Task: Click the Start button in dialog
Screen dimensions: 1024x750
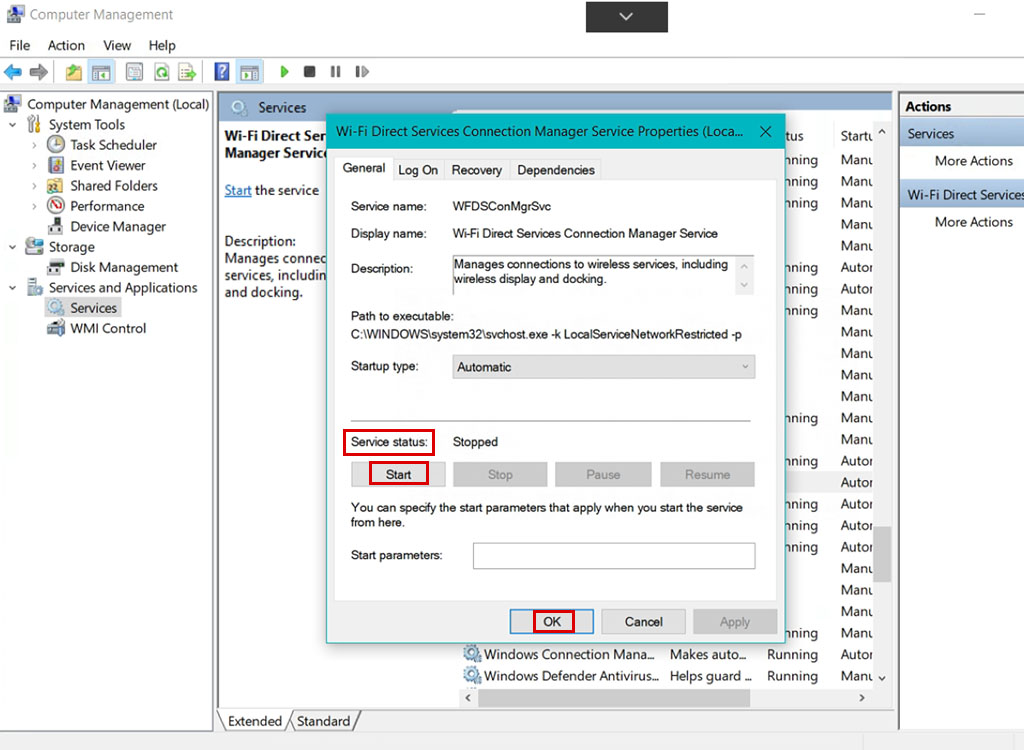Action: (x=398, y=474)
